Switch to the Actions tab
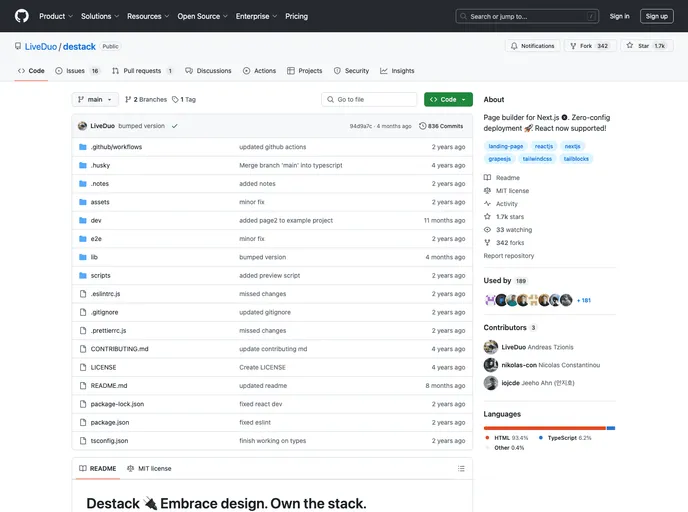This screenshot has width=688, height=512. [x=259, y=71]
